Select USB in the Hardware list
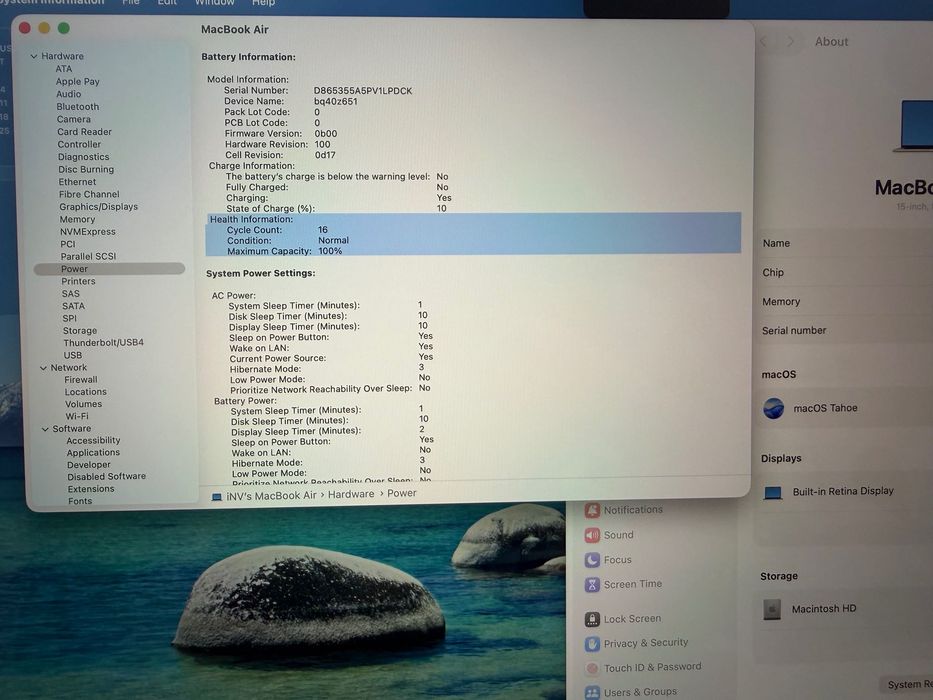This screenshot has height=700, width=933. [73, 355]
